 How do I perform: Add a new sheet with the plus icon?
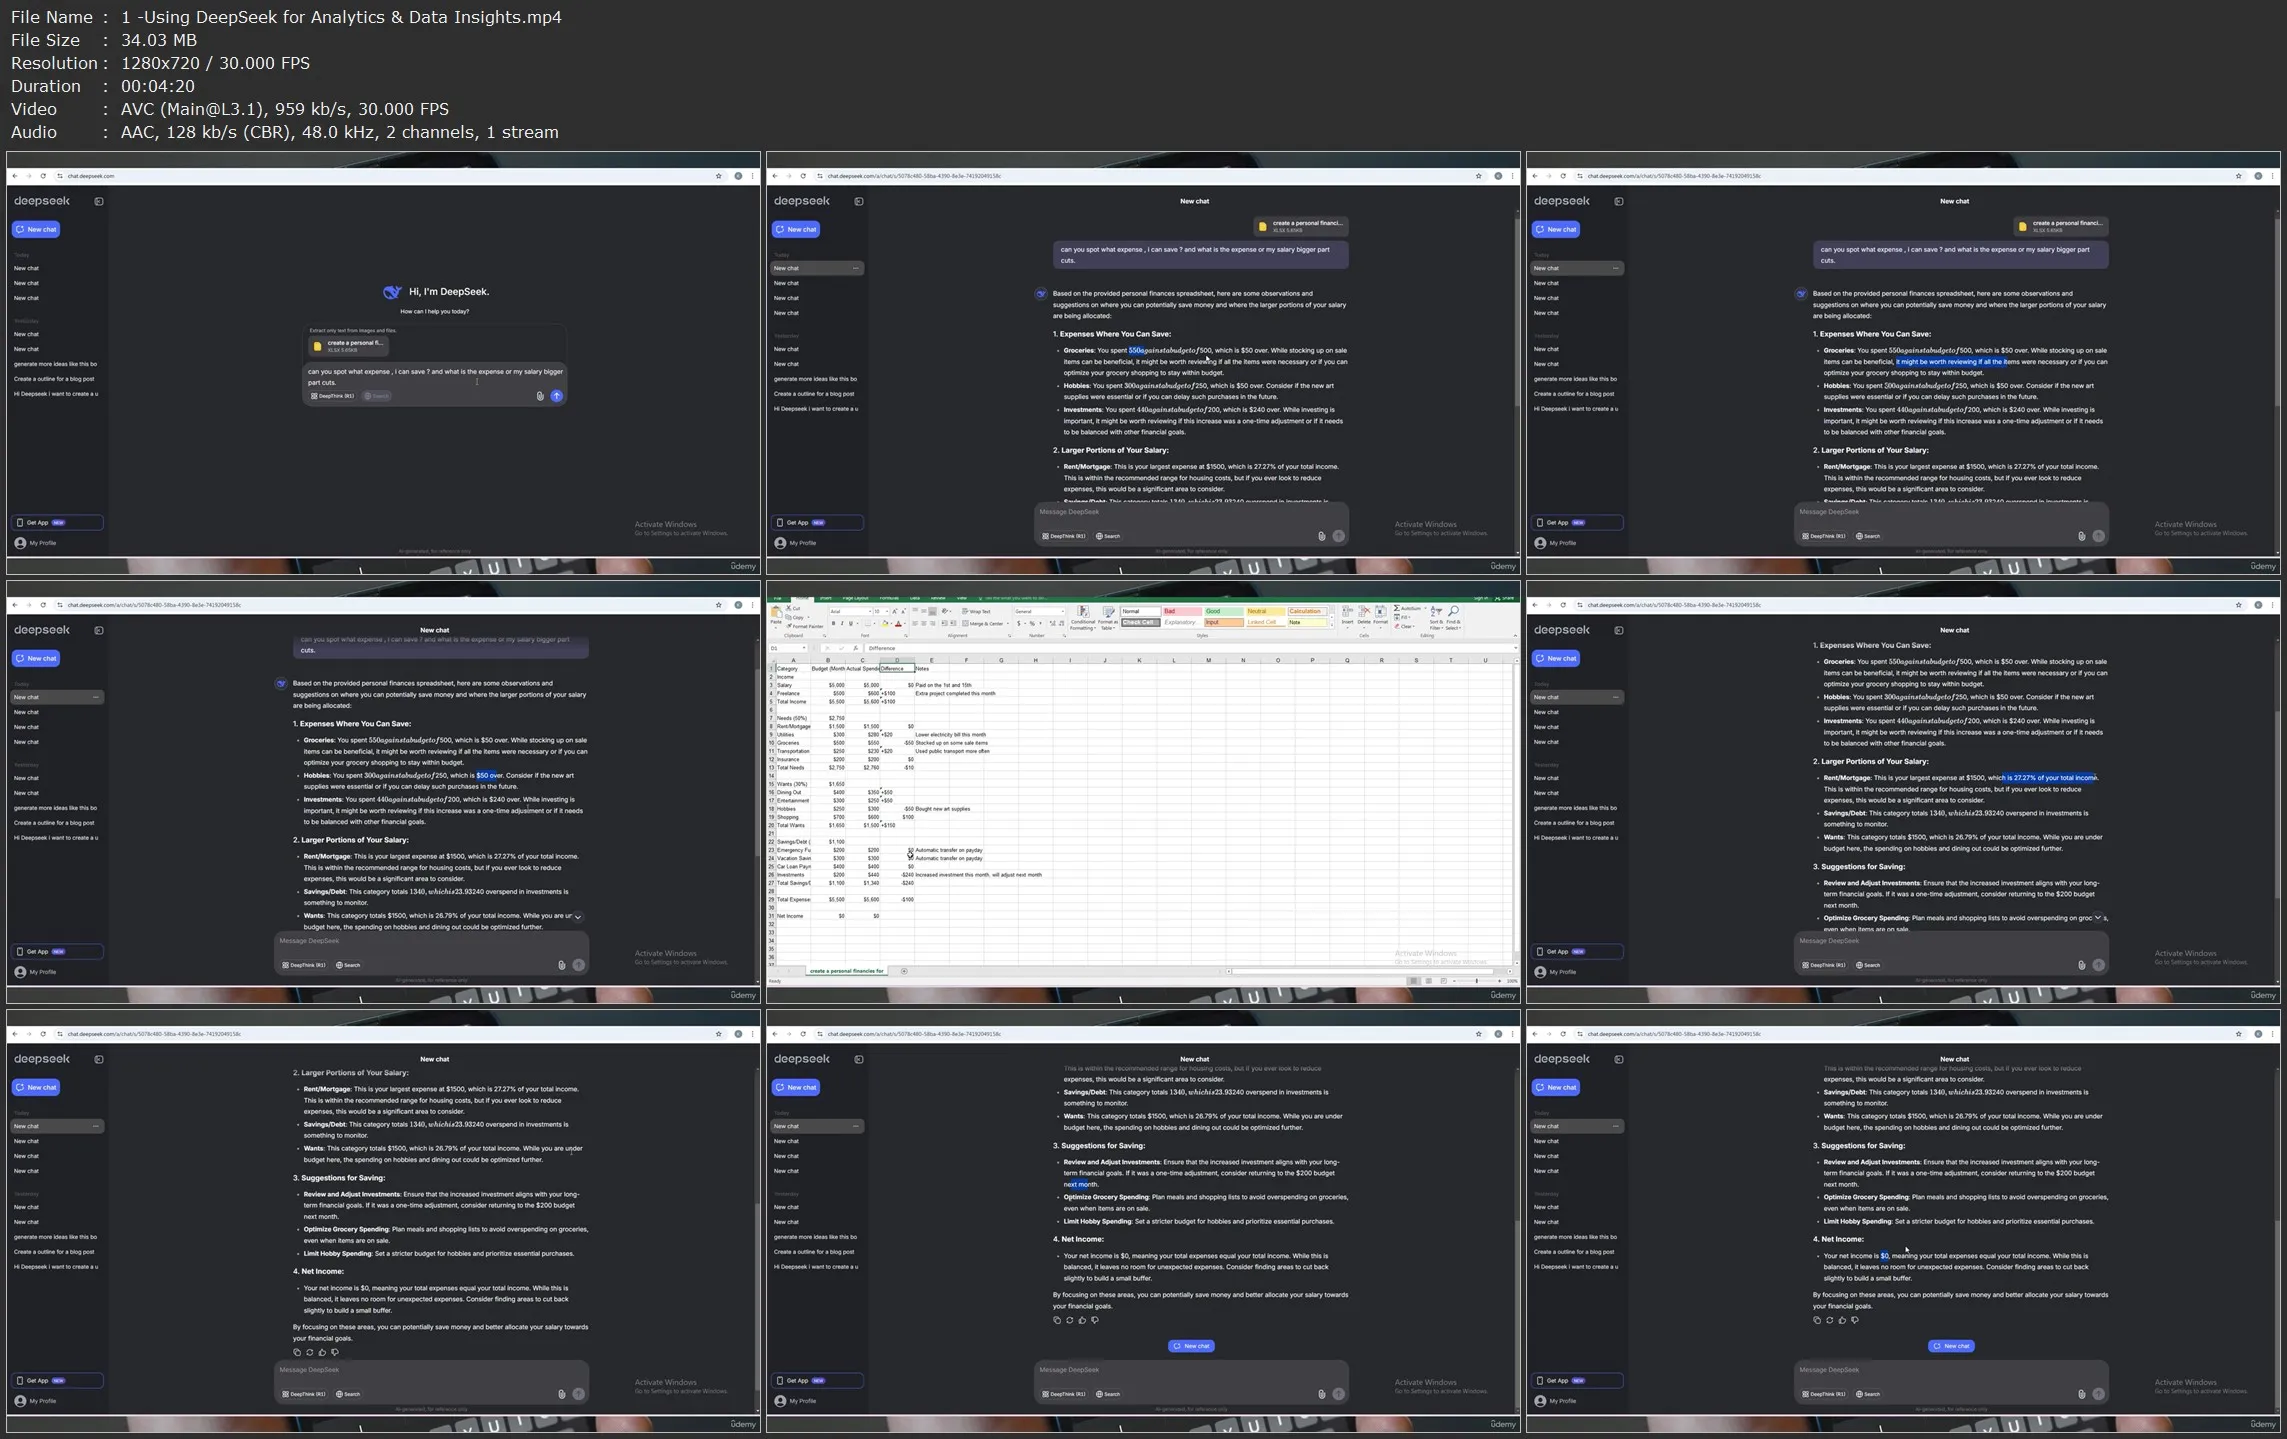coord(904,971)
